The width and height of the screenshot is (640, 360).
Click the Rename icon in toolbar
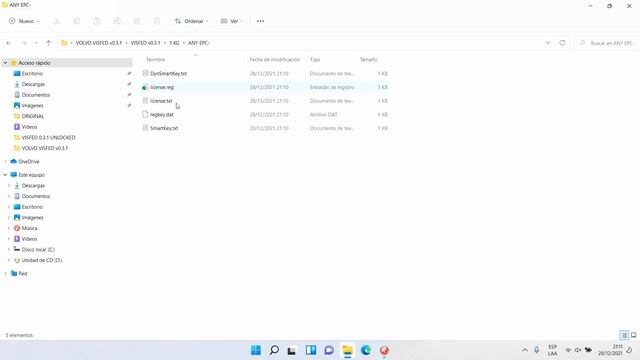click(117, 21)
